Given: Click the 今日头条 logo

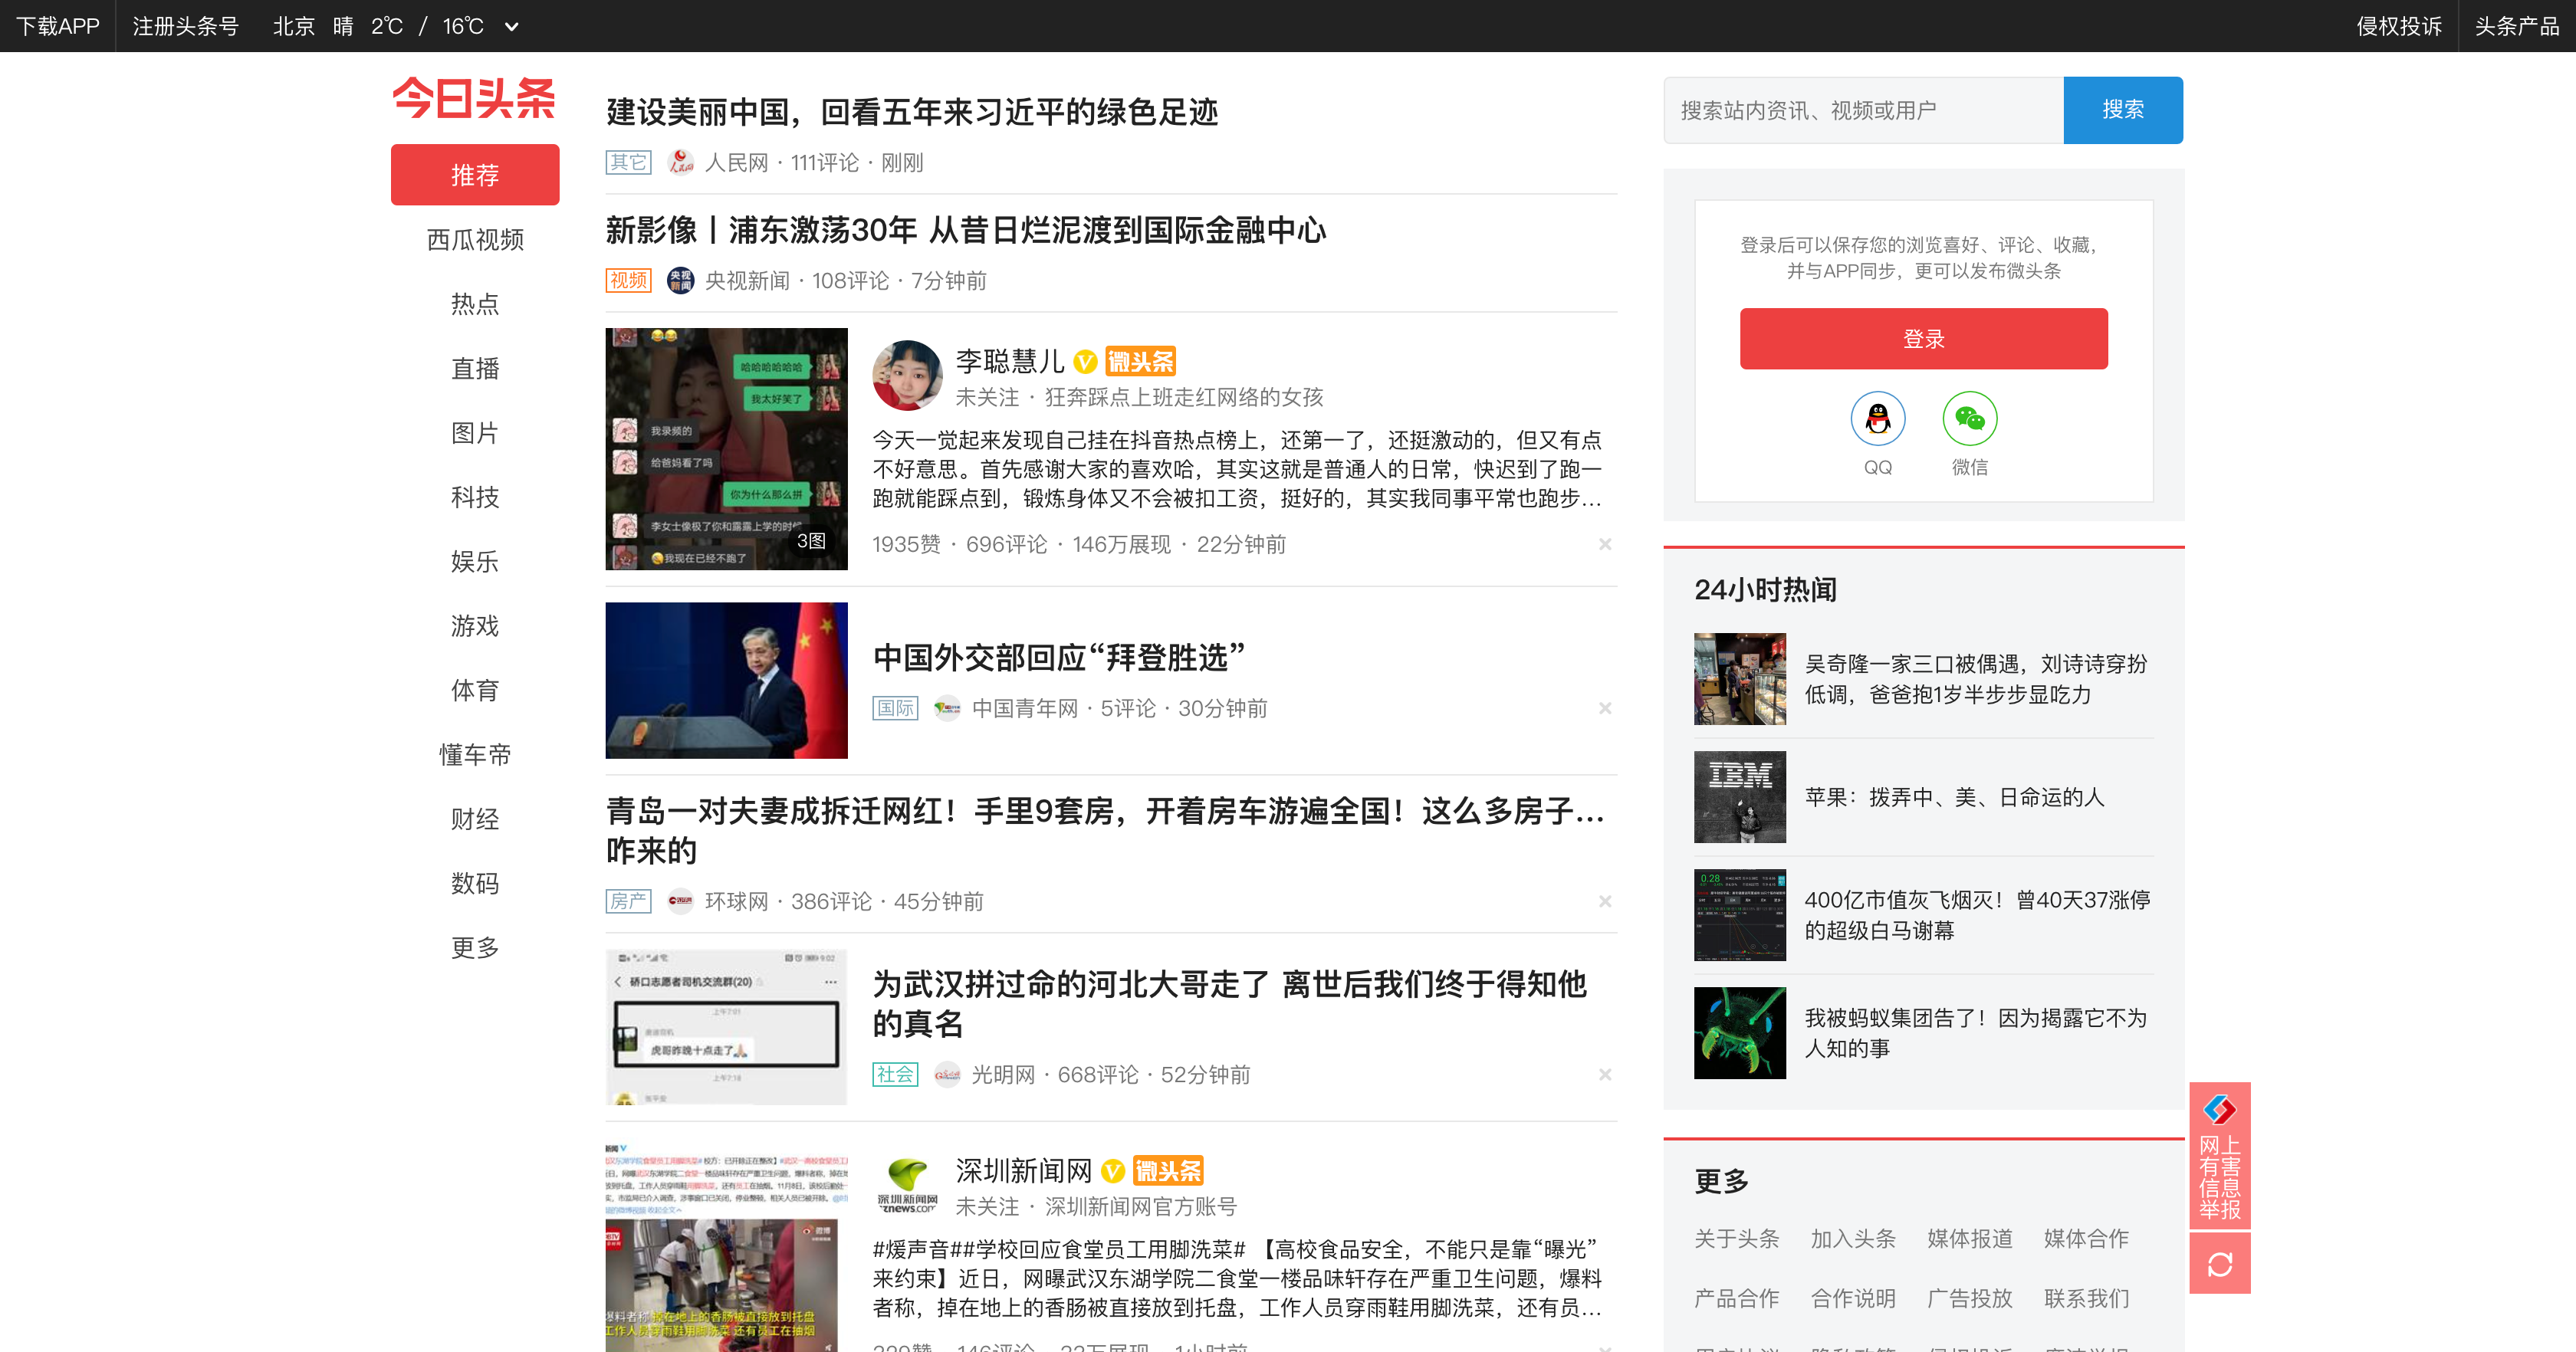Looking at the screenshot, I should point(474,99).
